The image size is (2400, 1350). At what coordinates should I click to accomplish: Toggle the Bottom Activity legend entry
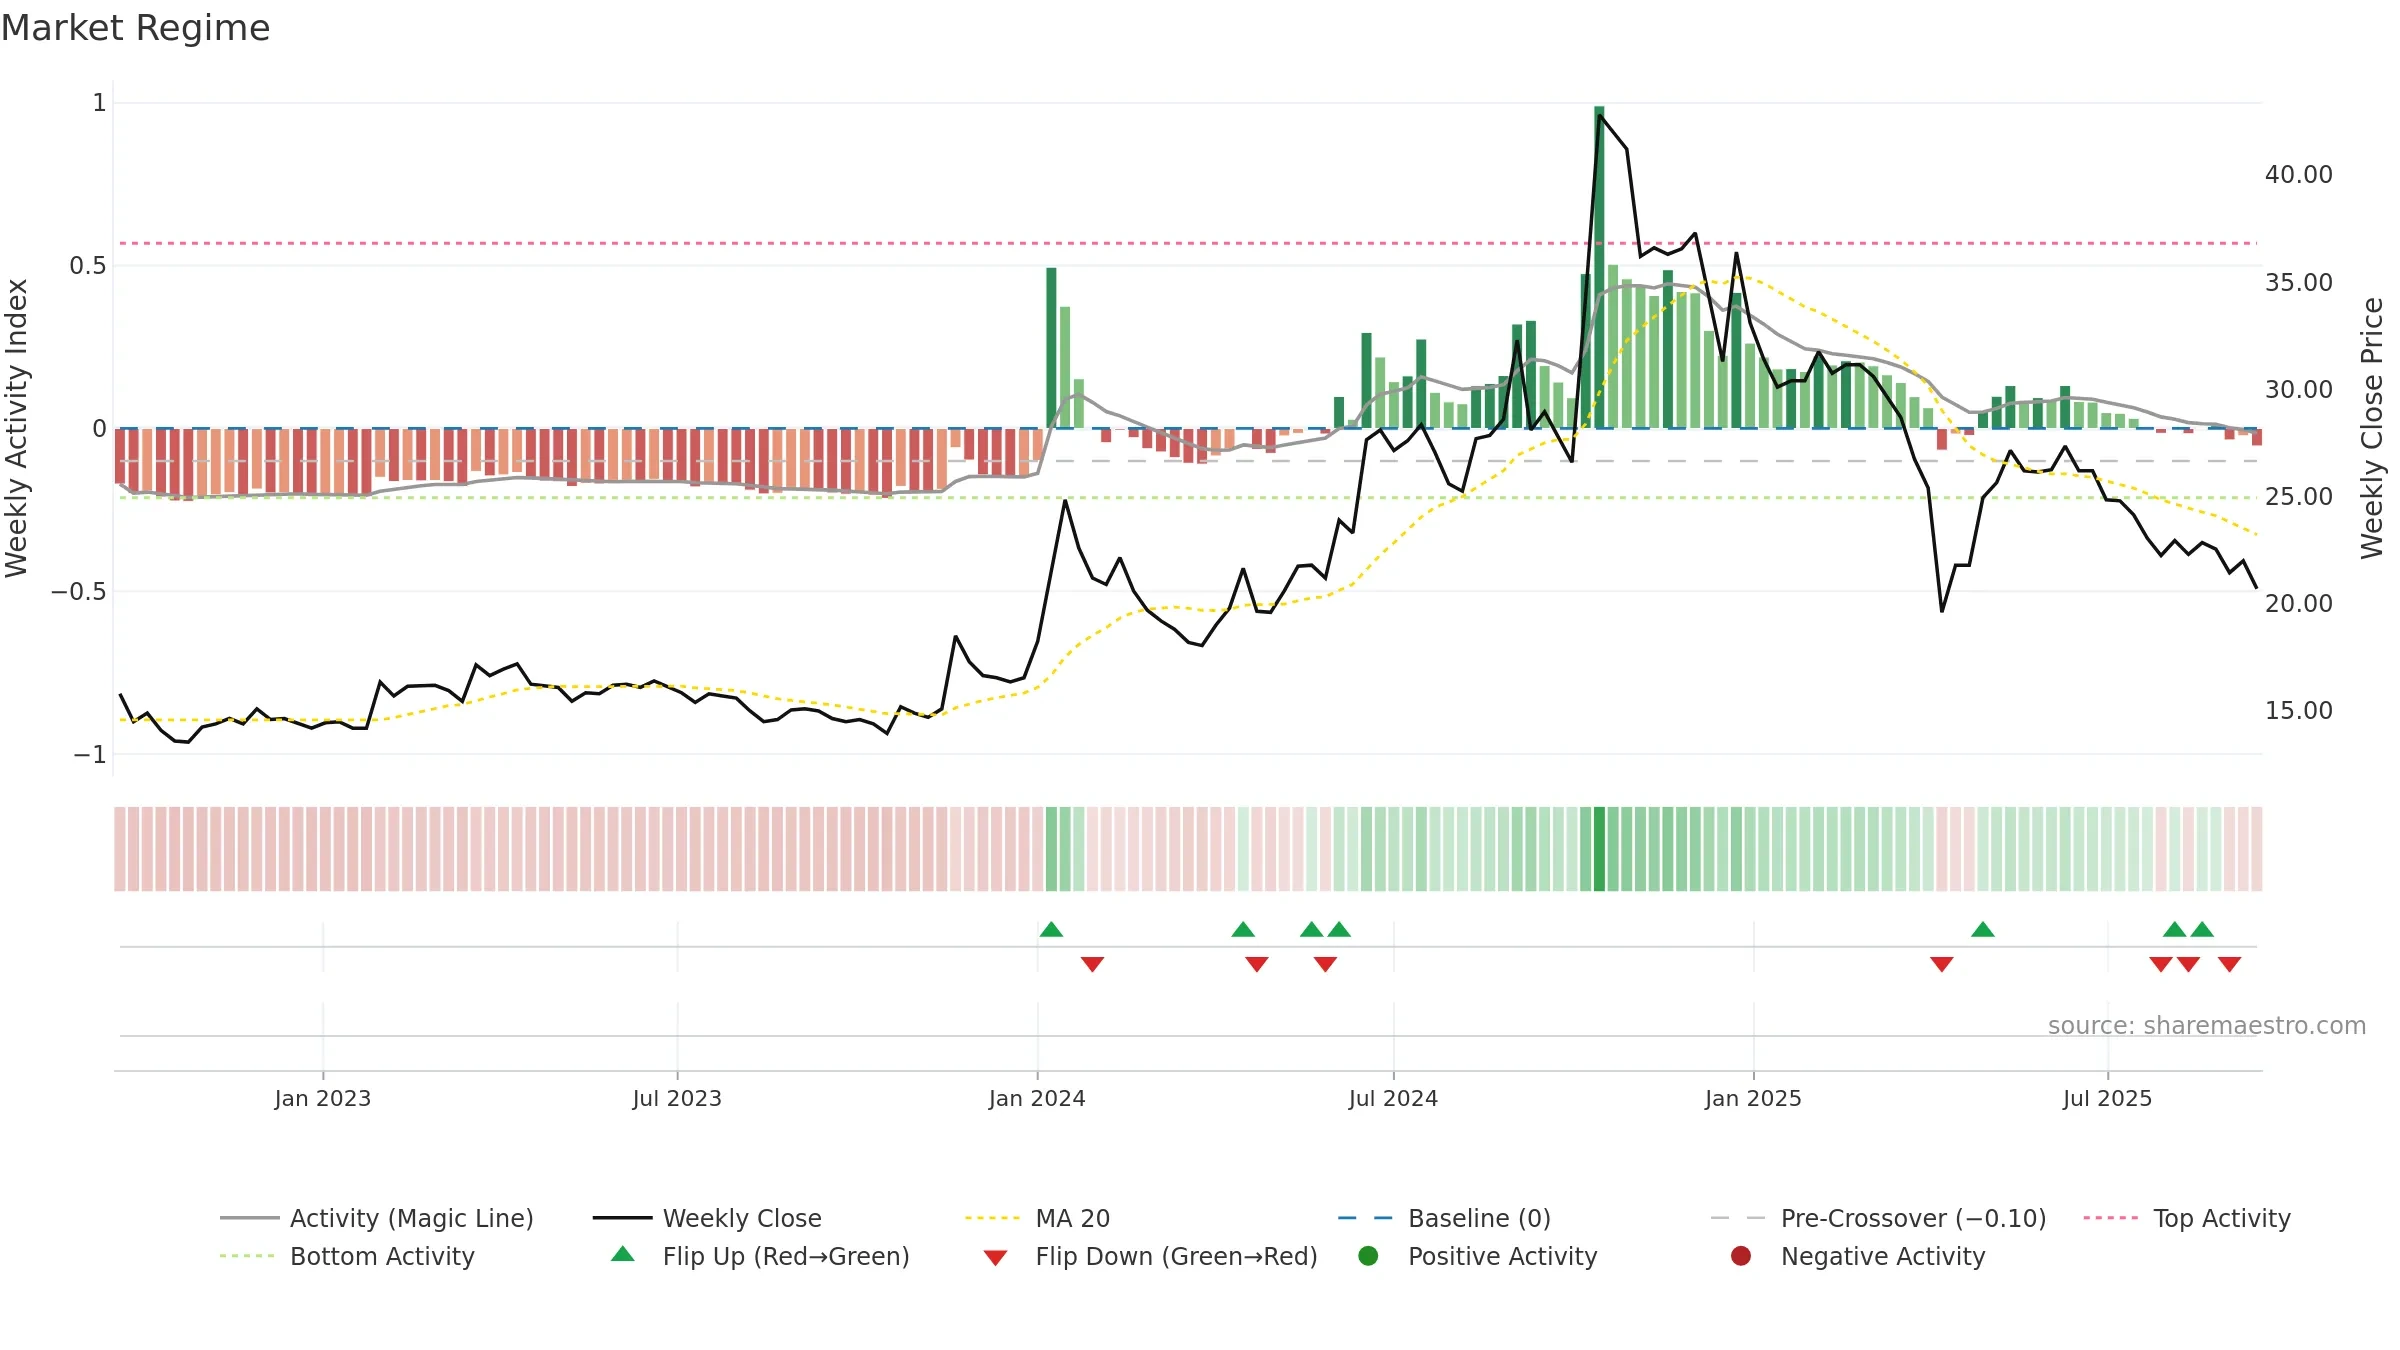coord(347,1256)
